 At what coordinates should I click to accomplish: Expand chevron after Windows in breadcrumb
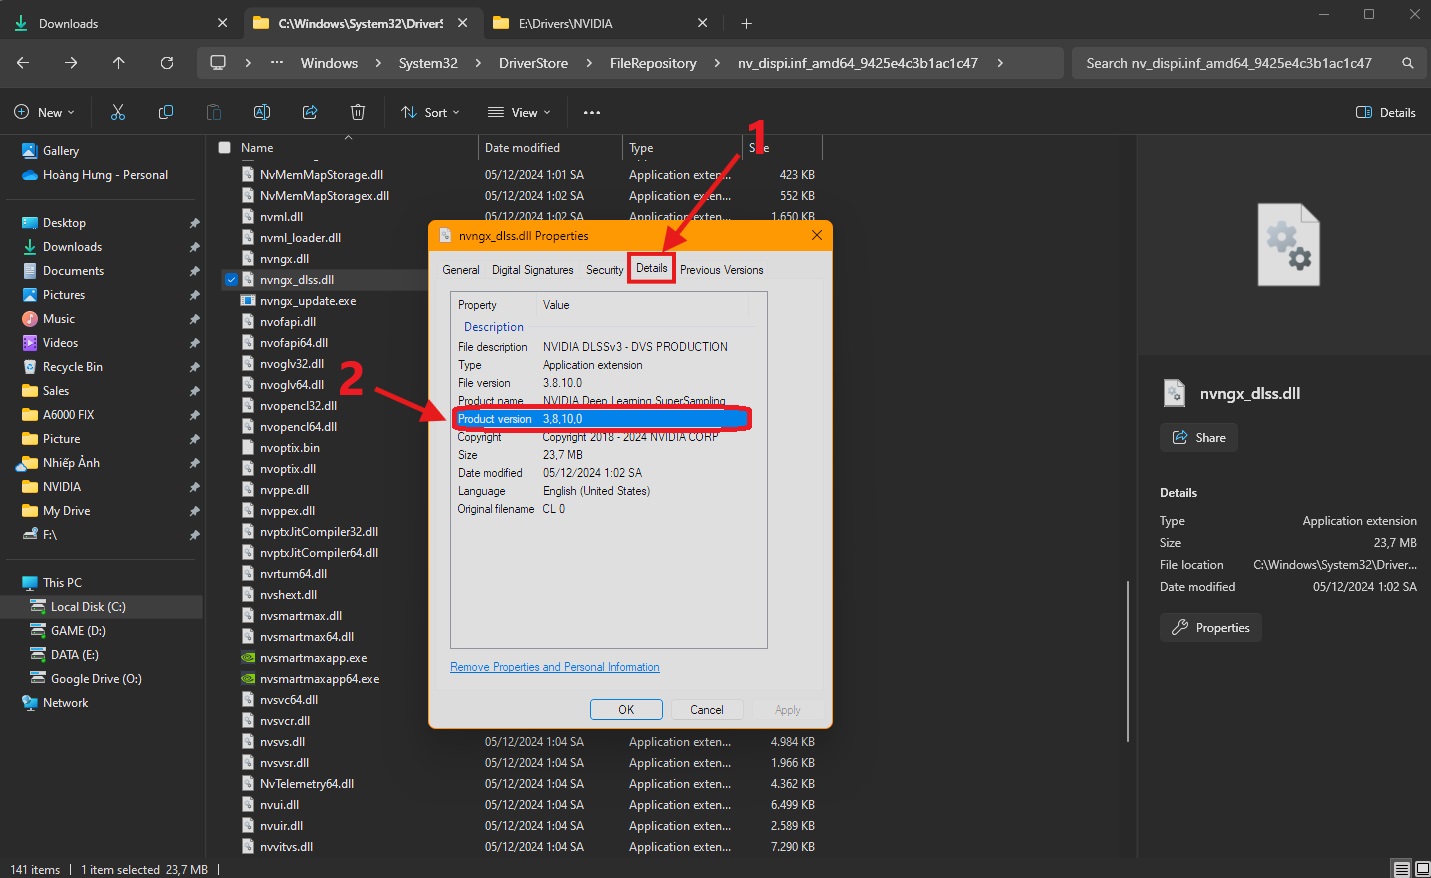click(x=378, y=63)
